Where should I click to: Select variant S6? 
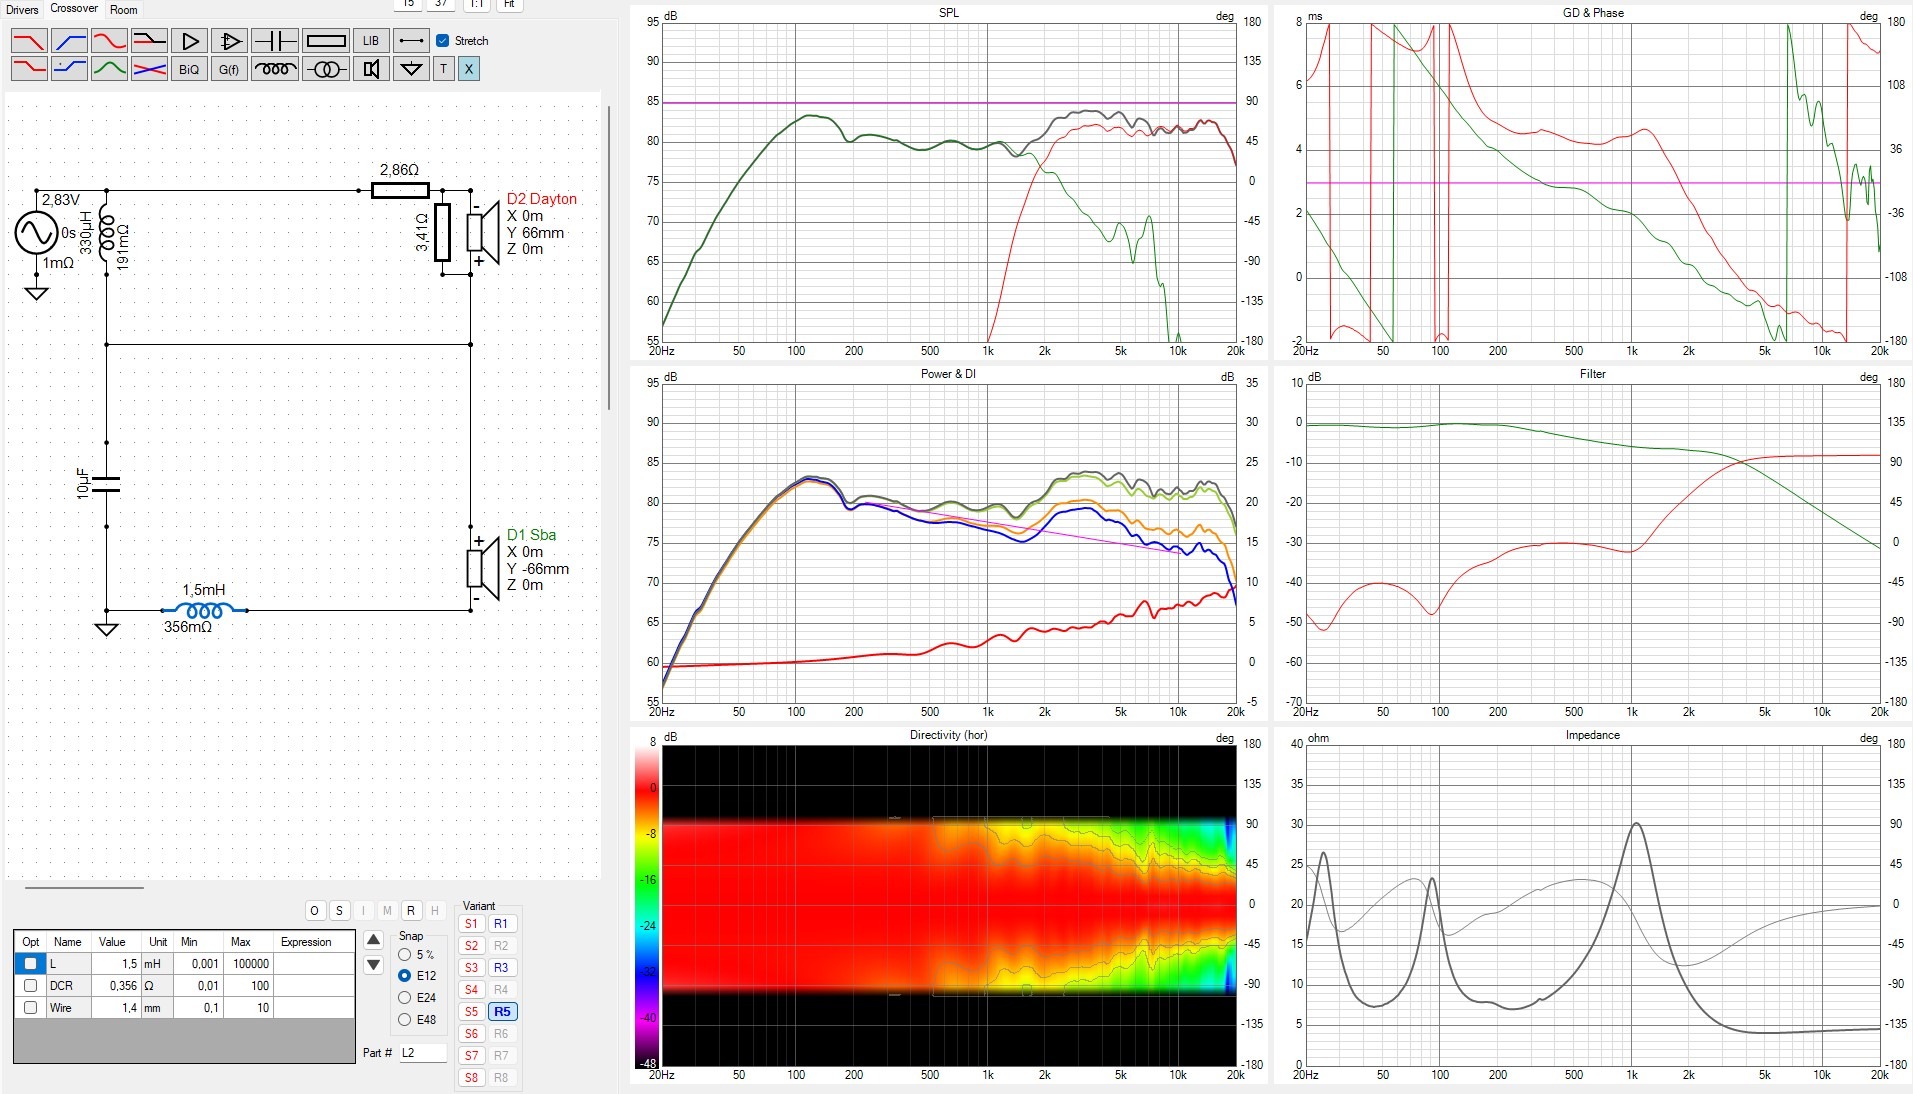[x=471, y=1034]
